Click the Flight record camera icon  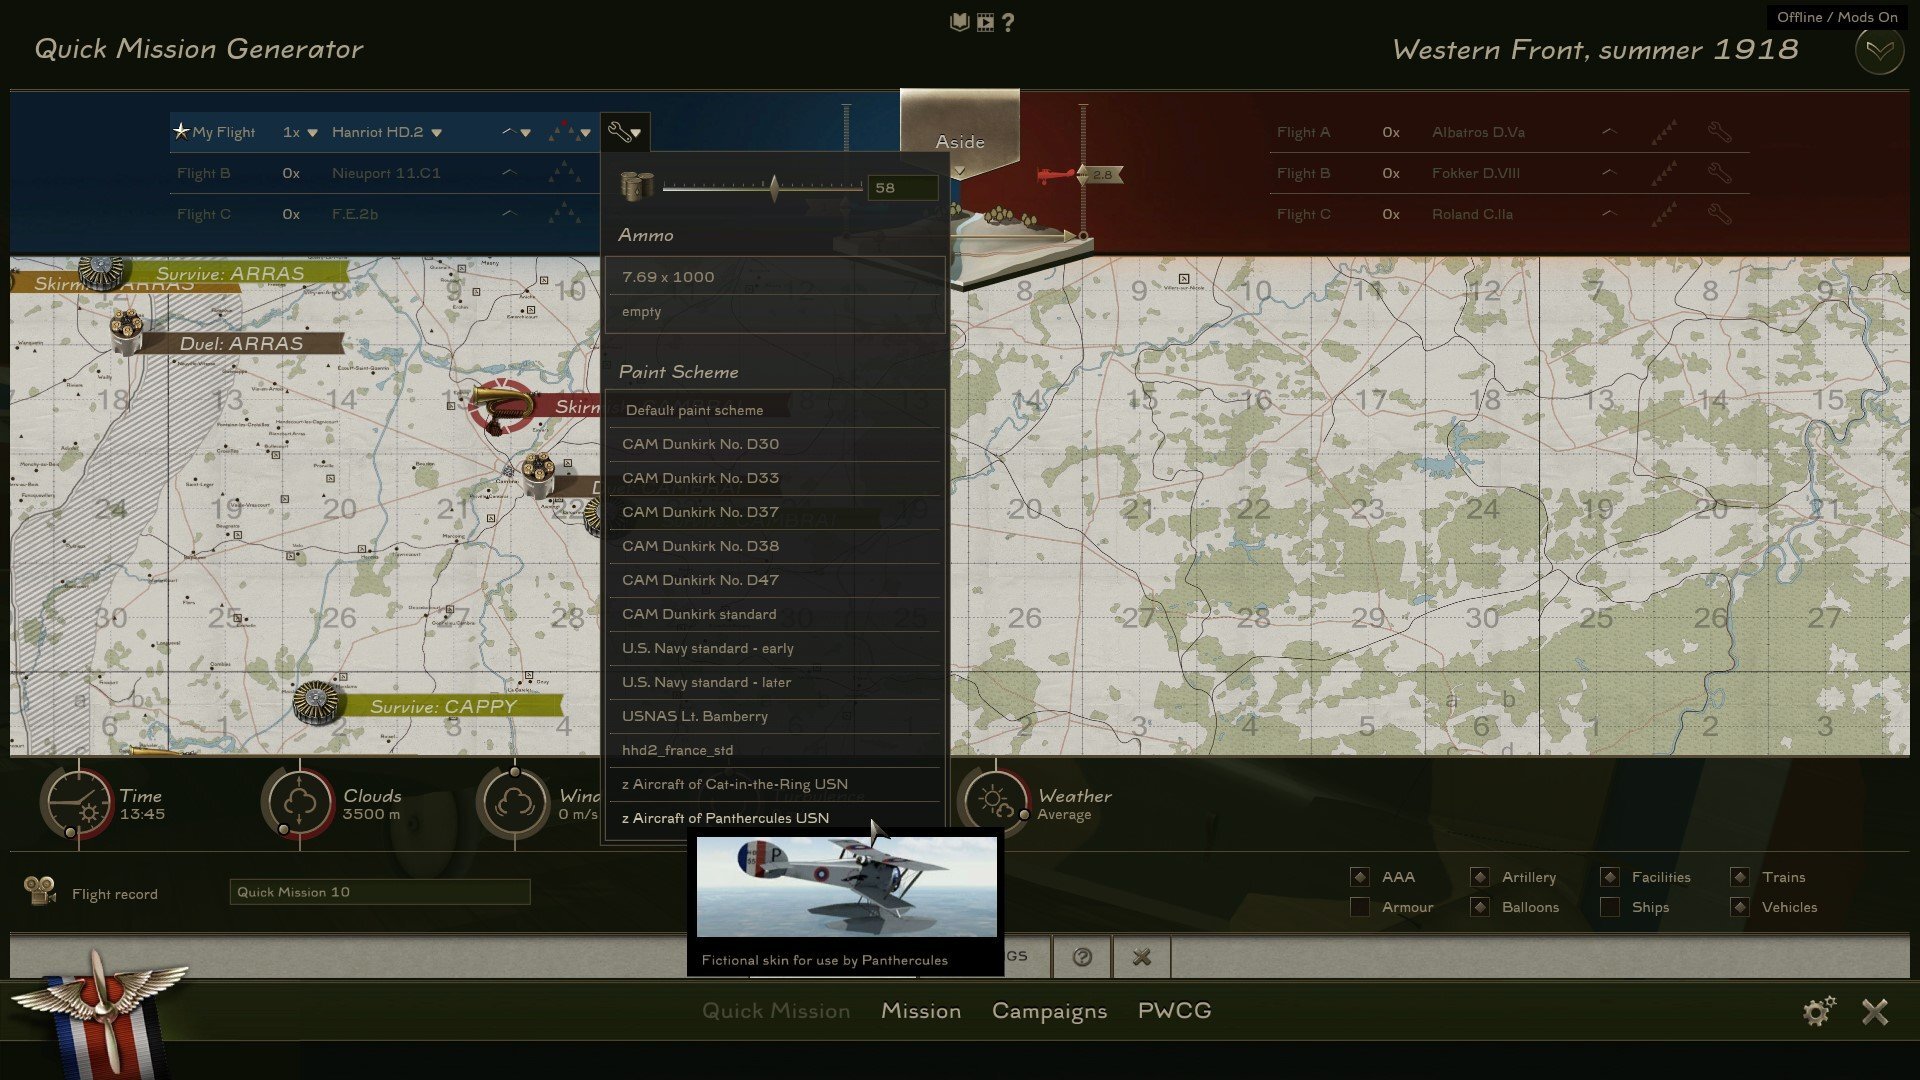pos(40,891)
